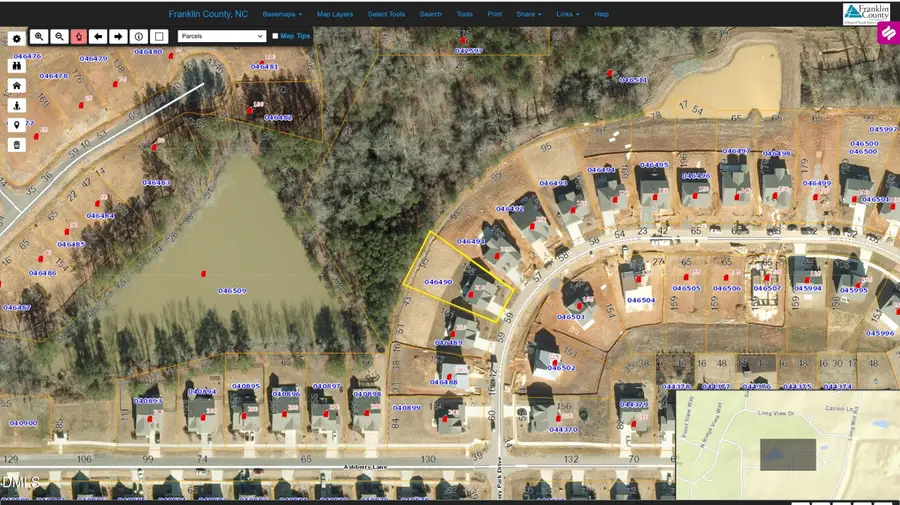Click the trash clear graphics icon

click(x=17, y=145)
